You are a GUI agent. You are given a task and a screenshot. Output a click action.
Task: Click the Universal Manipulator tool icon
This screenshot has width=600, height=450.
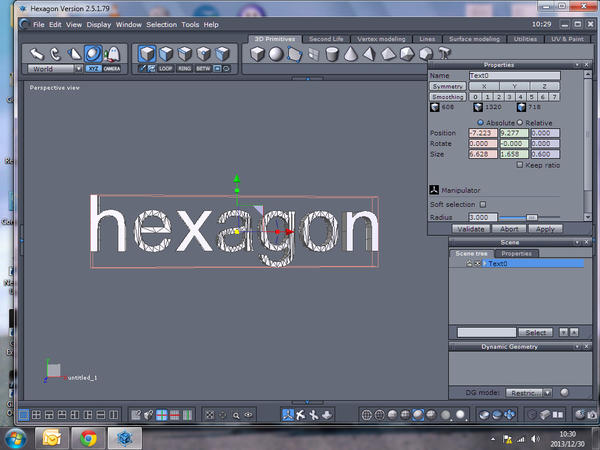[x=93, y=54]
